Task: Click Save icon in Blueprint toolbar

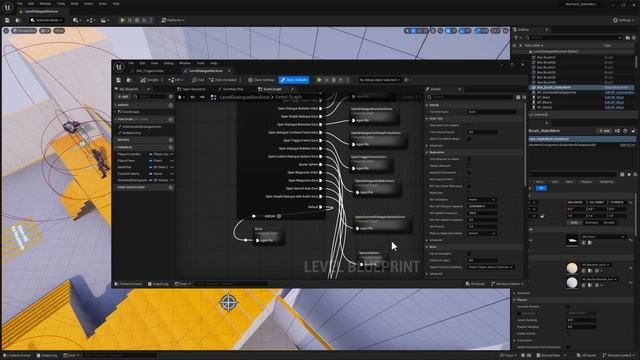Action: pos(118,80)
